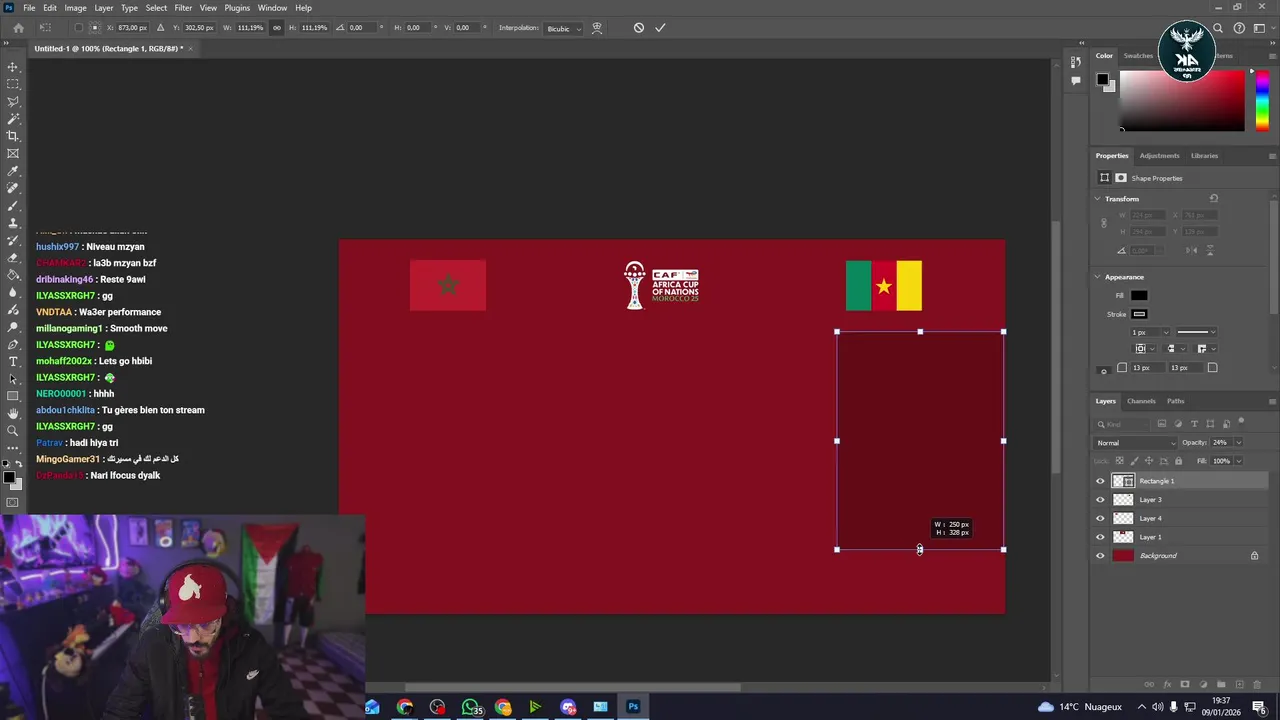
Task: Select the Clone Stamp tool
Action: click(x=13, y=223)
